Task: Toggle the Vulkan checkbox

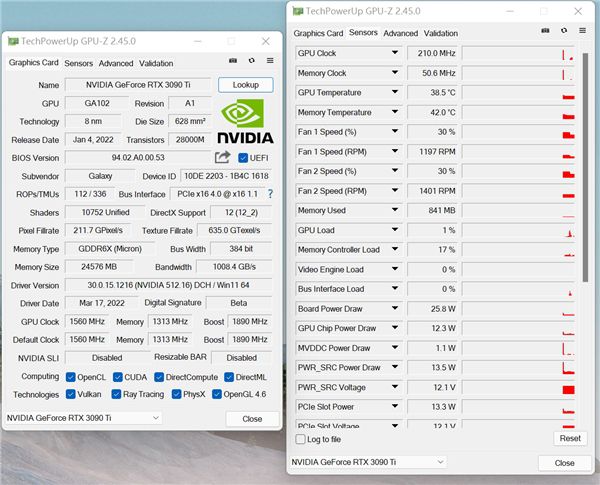Action: [x=70, y=394]
